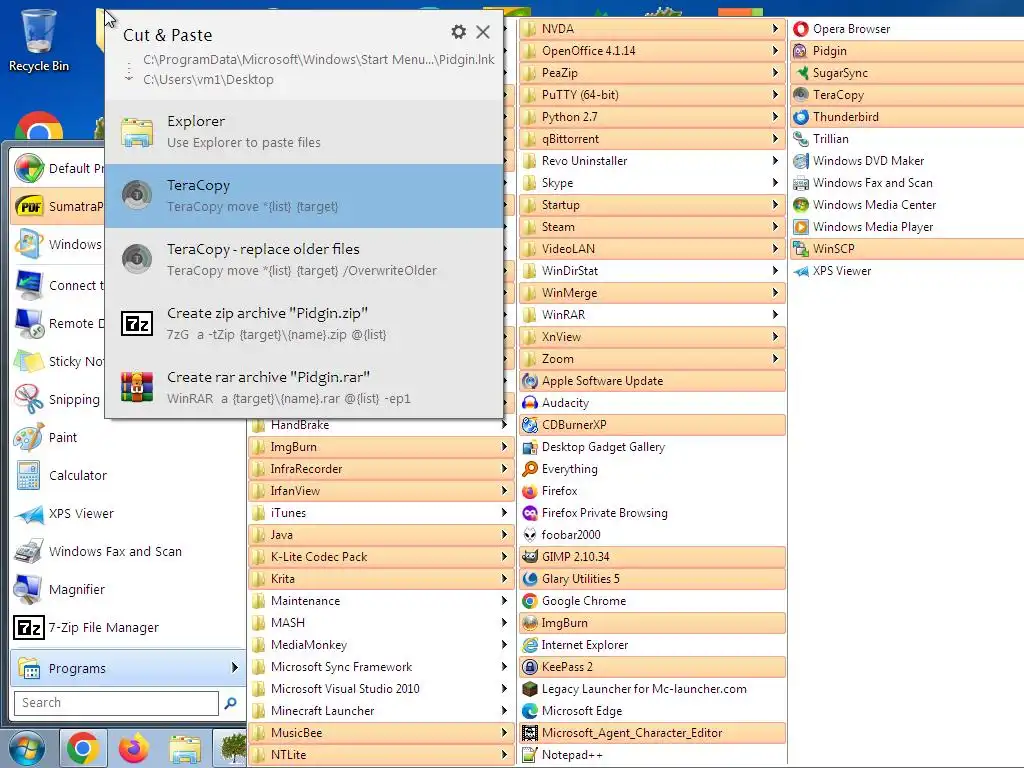Open the VideoLAN folder

tap(652, 249)
